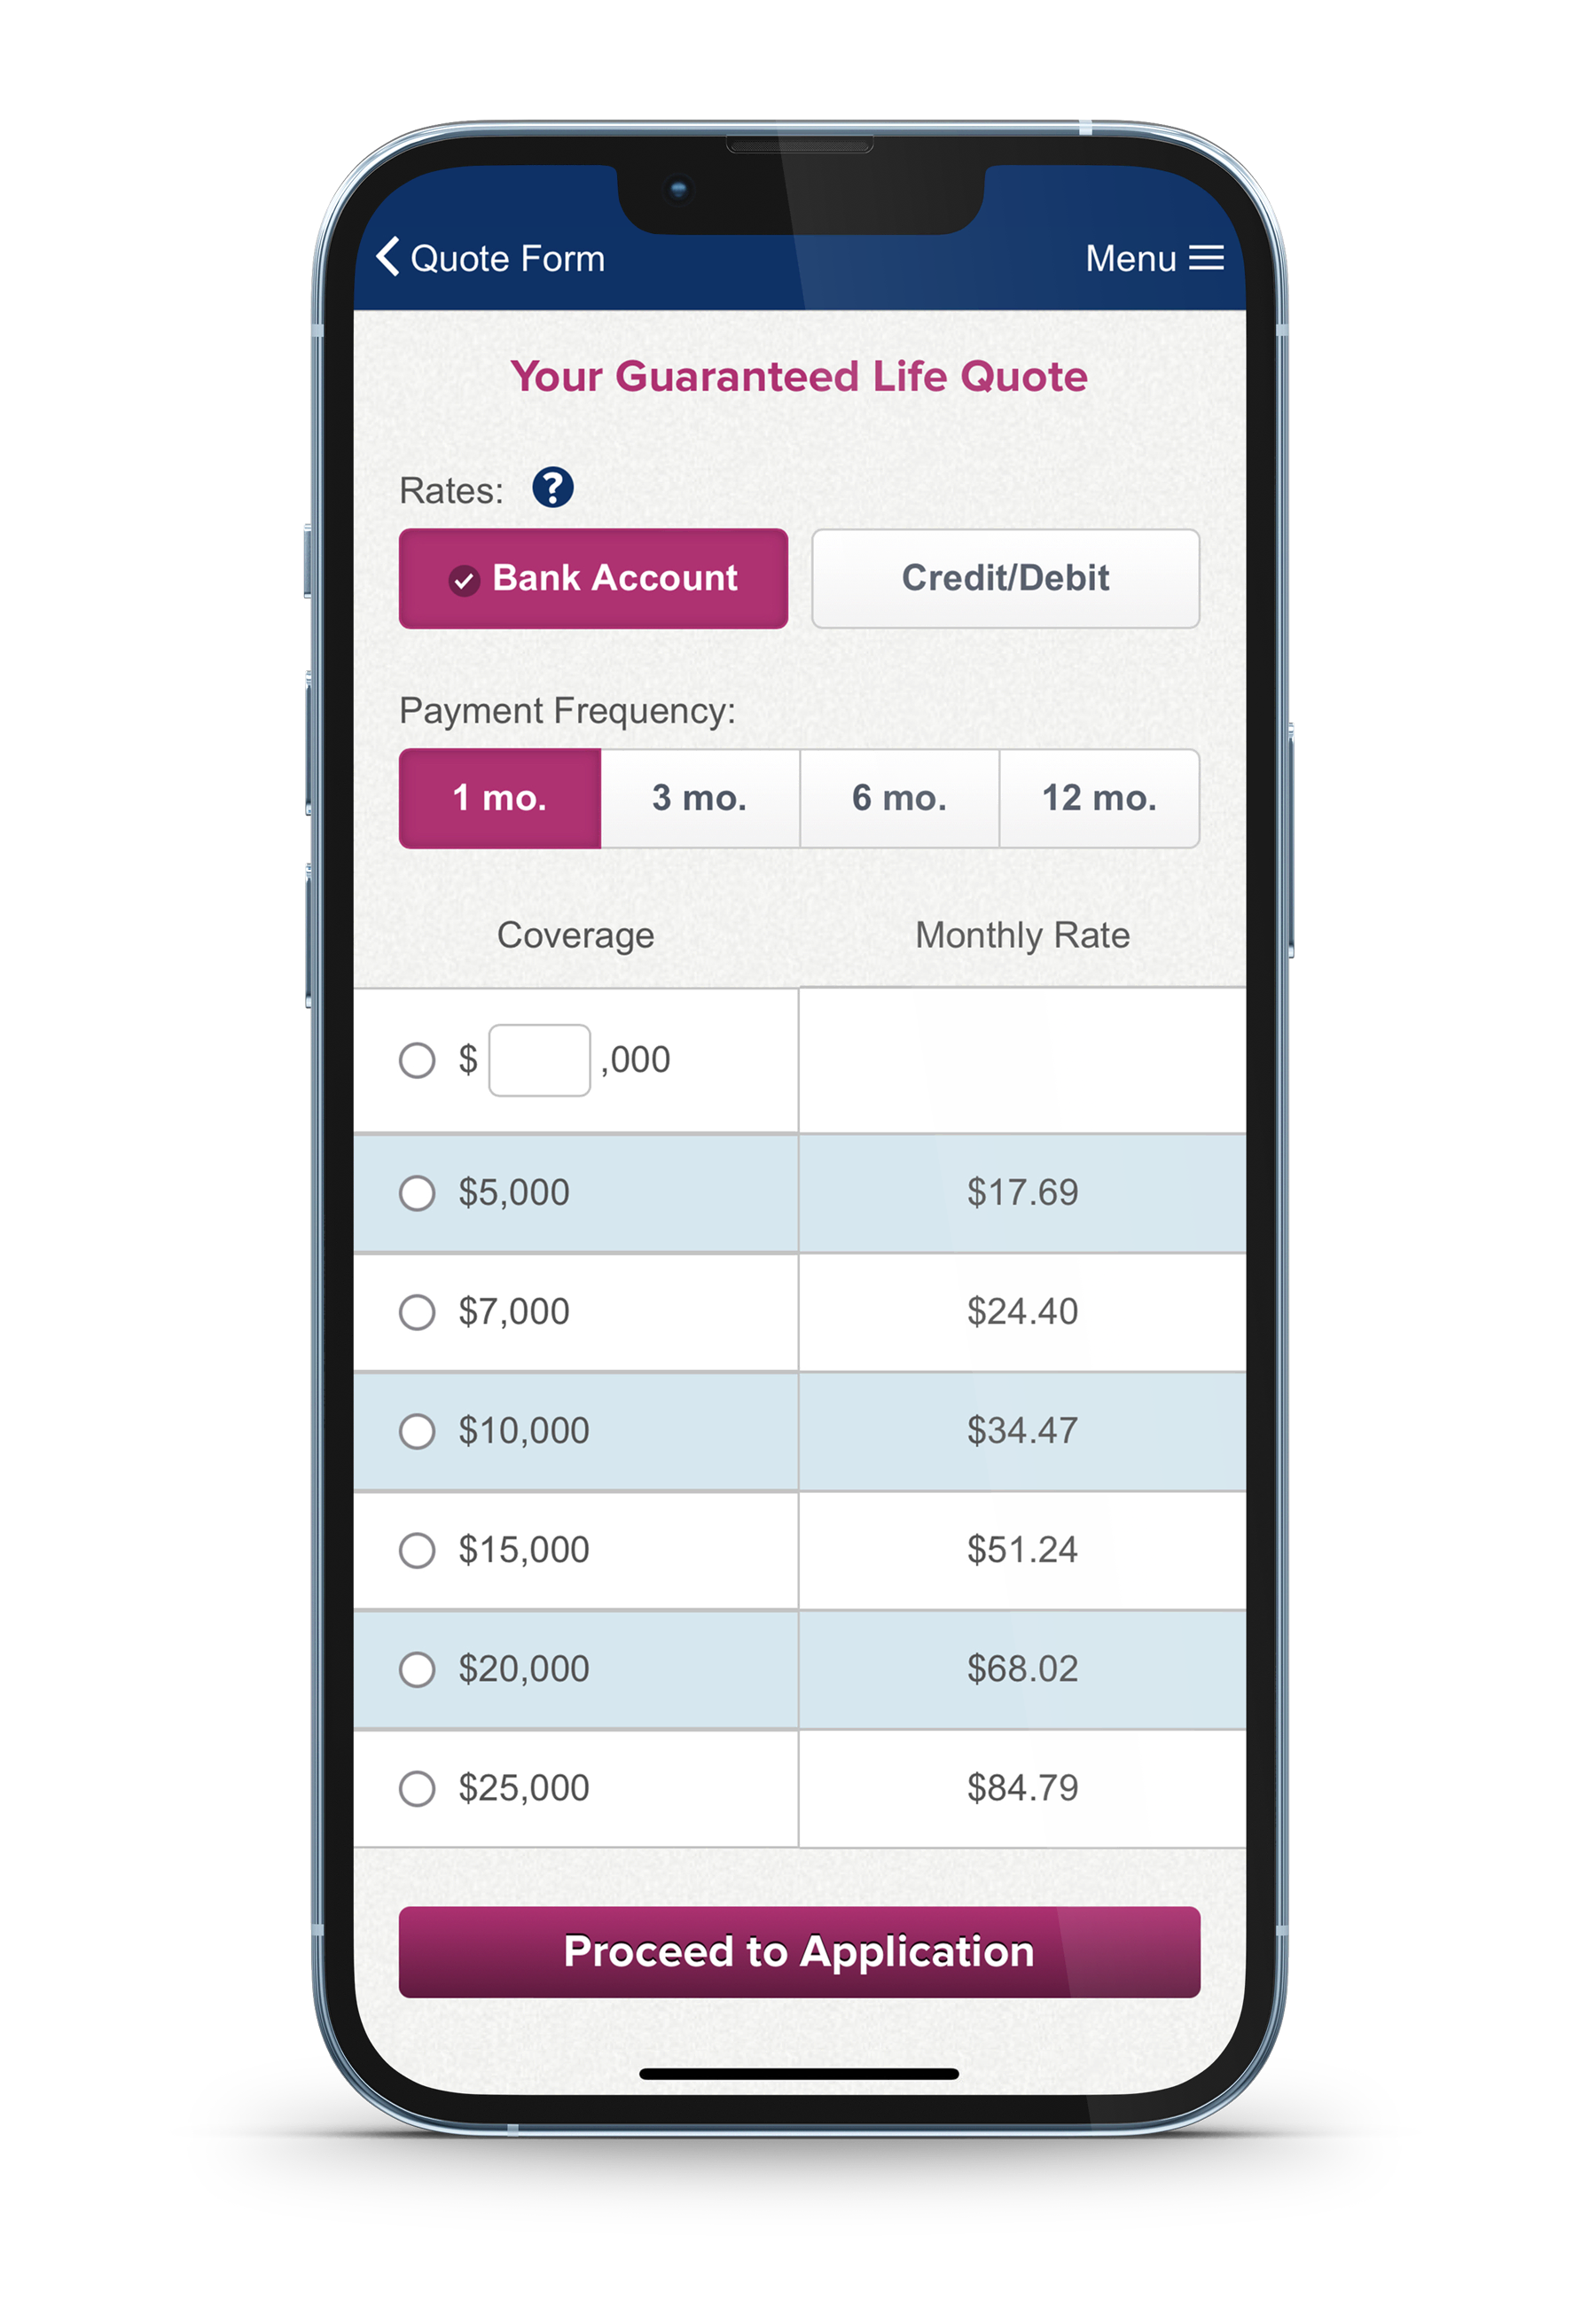This screenshot has height=2306, width=1596.
Task: Select the $25,000 coverage radio button
Action: [416, 1787]
